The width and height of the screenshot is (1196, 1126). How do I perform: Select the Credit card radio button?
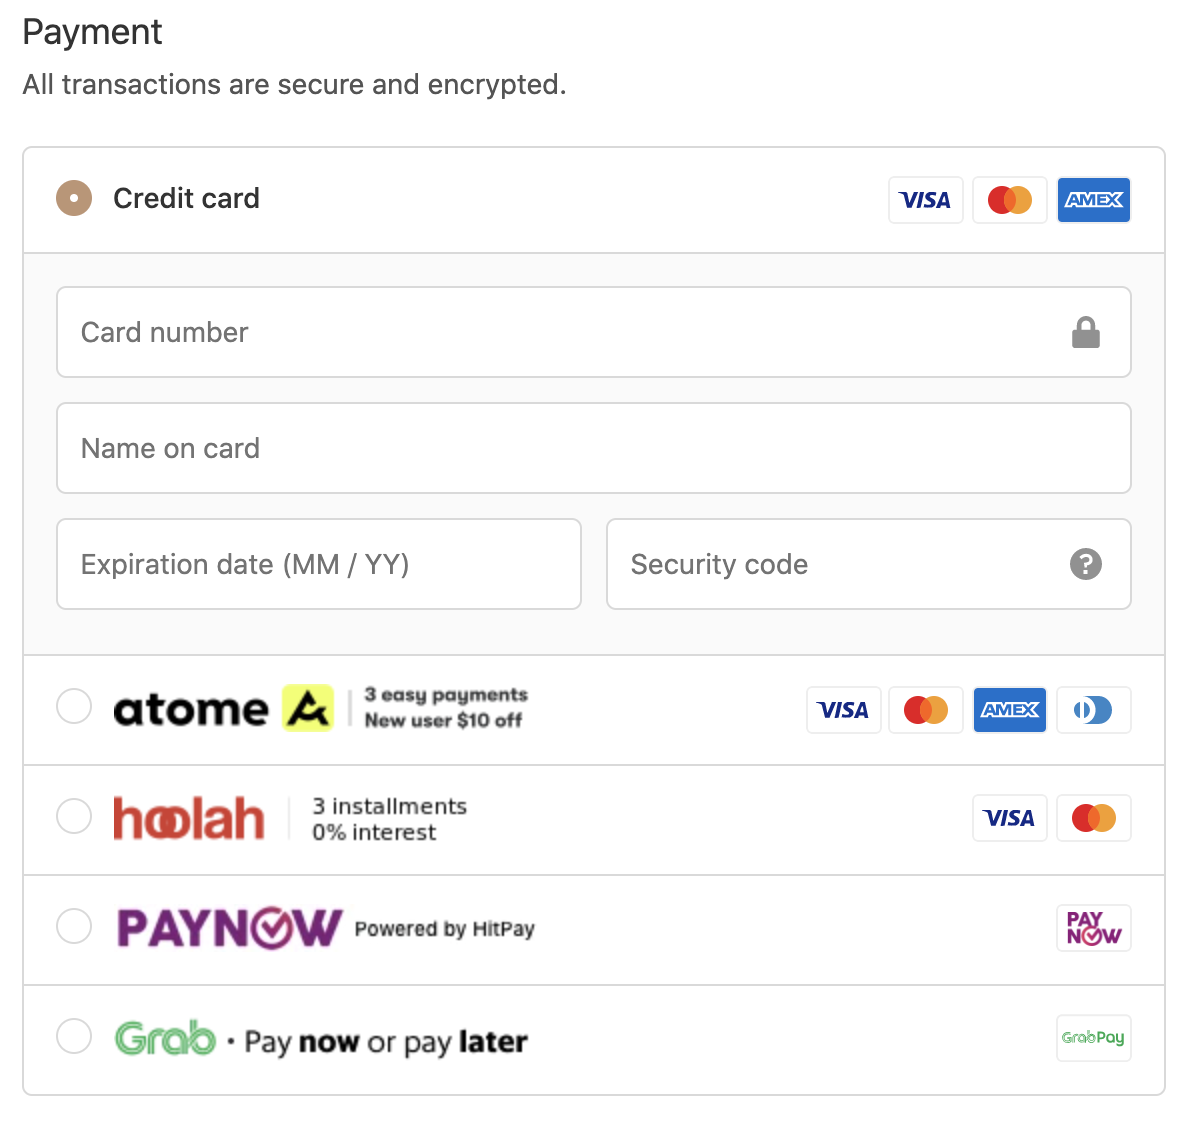tap(74, 198)
